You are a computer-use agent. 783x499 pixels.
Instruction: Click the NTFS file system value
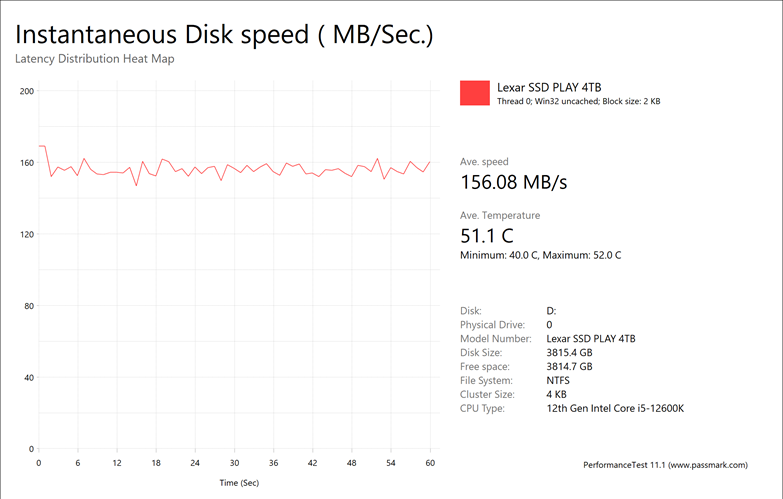[x=560, y=380]
